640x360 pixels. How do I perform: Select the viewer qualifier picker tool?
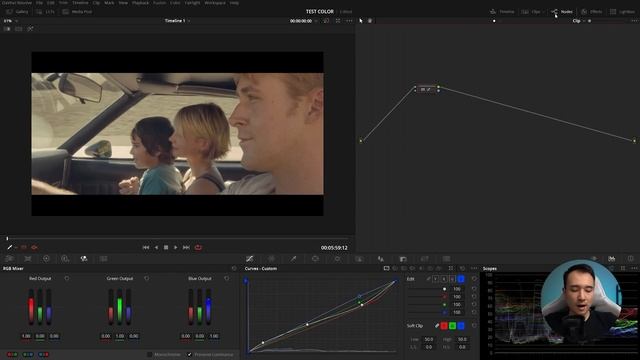[x=10, y=247]
